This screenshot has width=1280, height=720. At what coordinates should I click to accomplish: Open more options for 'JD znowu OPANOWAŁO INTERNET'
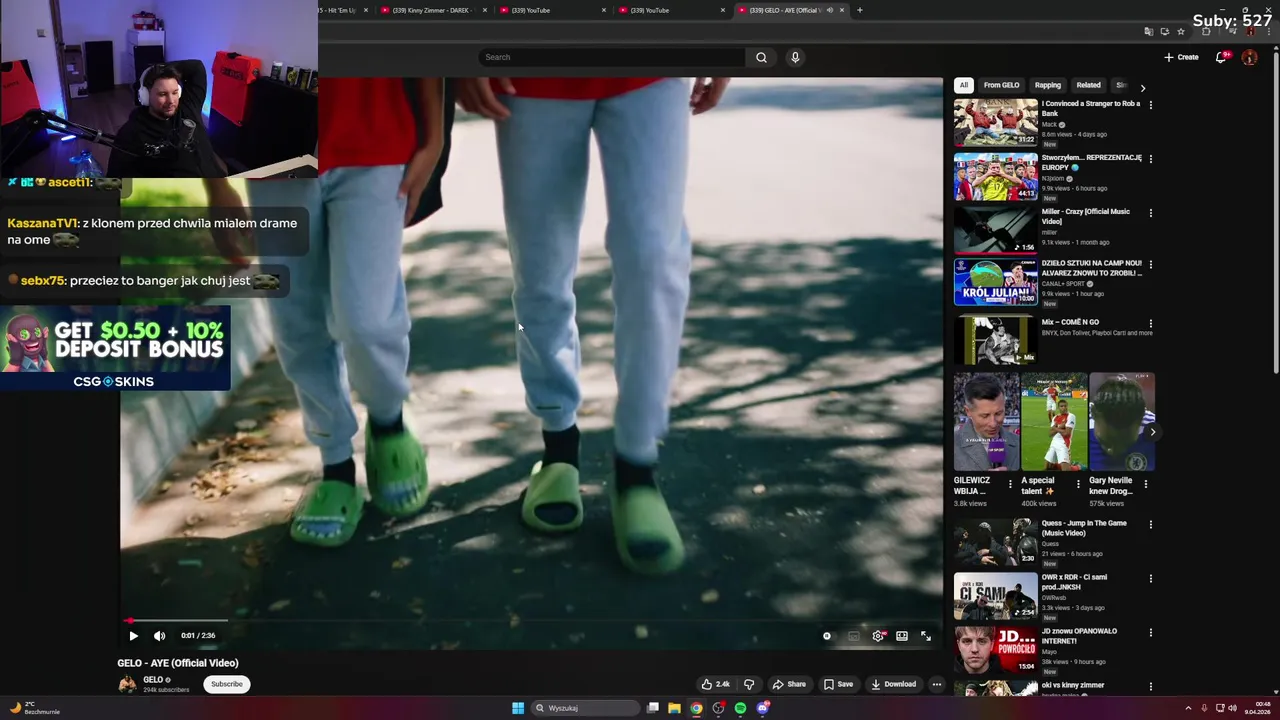1151,632
